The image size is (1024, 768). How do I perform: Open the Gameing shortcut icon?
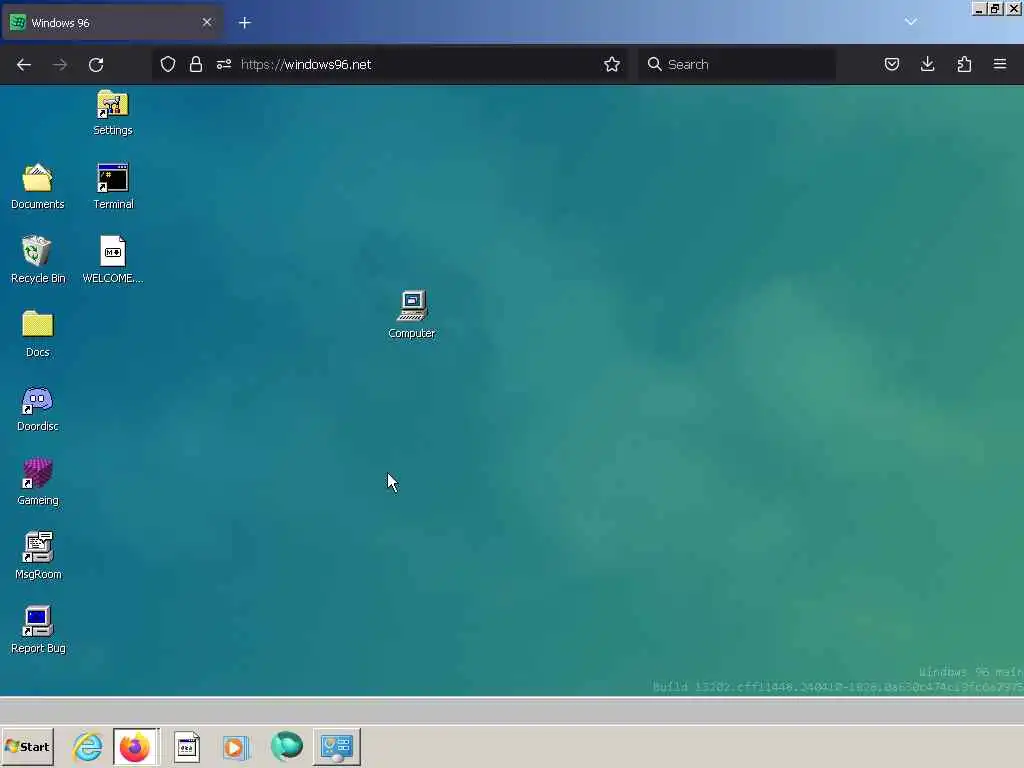click(x=37, y=482)
